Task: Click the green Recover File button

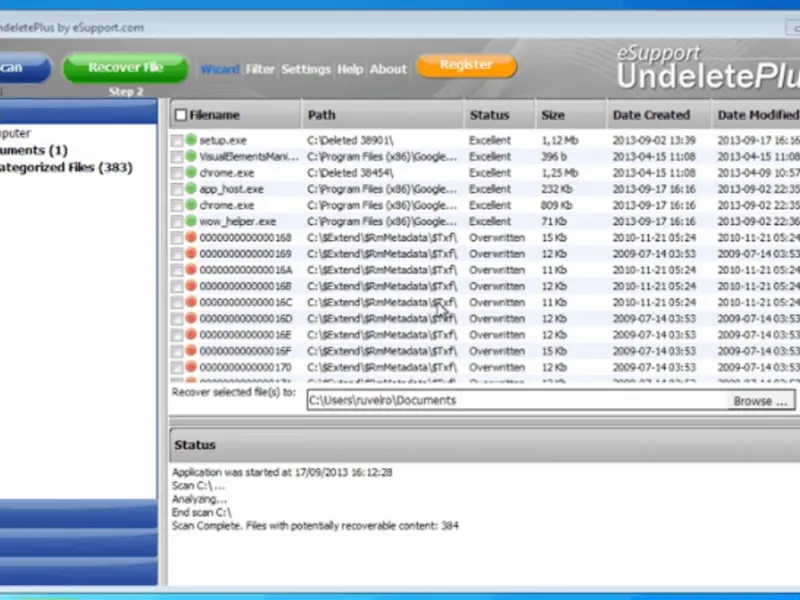Action: coord(126,68)
